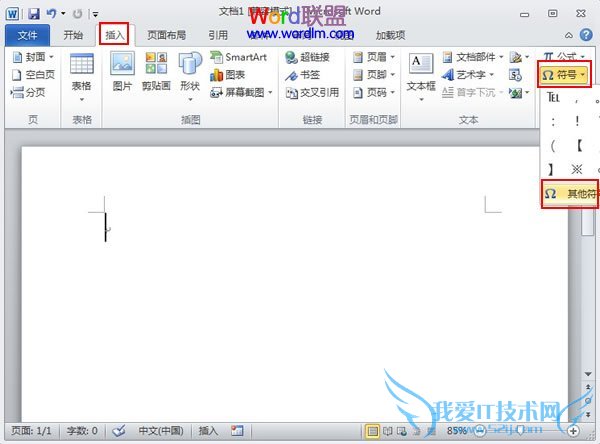This screenshot has width=600, height=444.
Task: Click the 页面: 1/1 page indicator
Action: coord(31,431)
